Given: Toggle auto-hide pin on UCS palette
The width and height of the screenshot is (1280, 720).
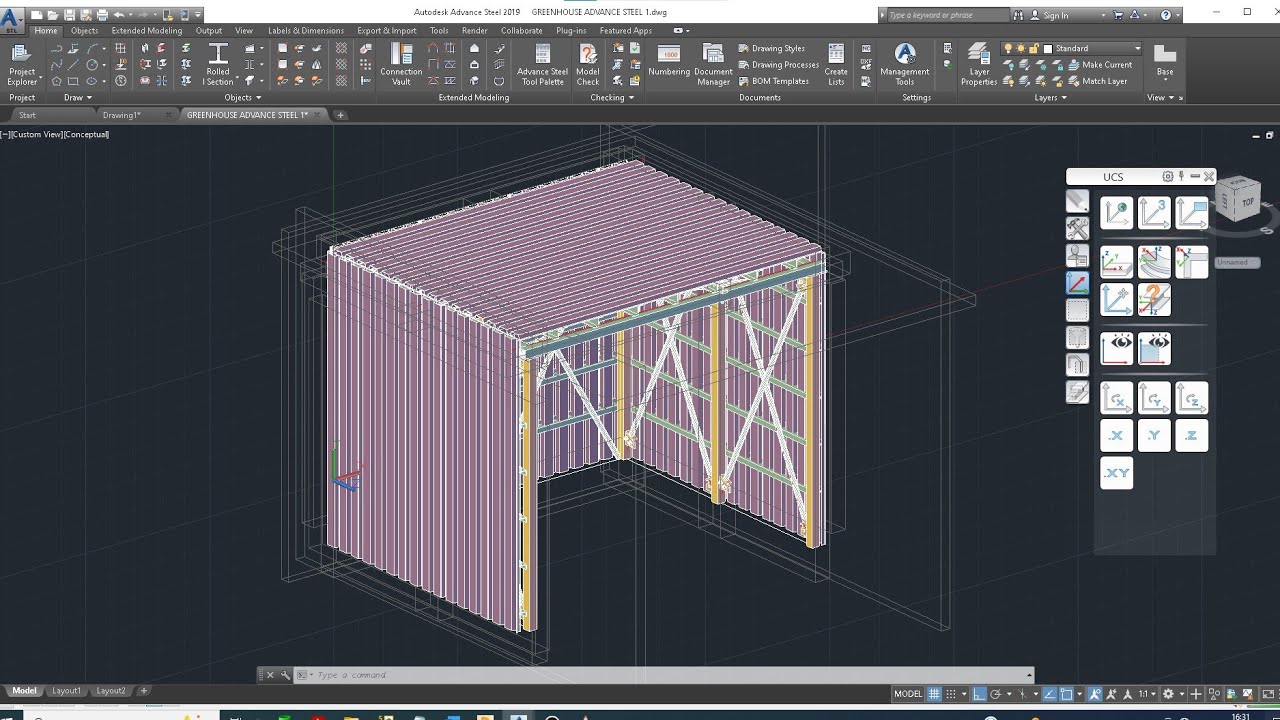Looking at the screenshot, I should [x=1181, y=176].
